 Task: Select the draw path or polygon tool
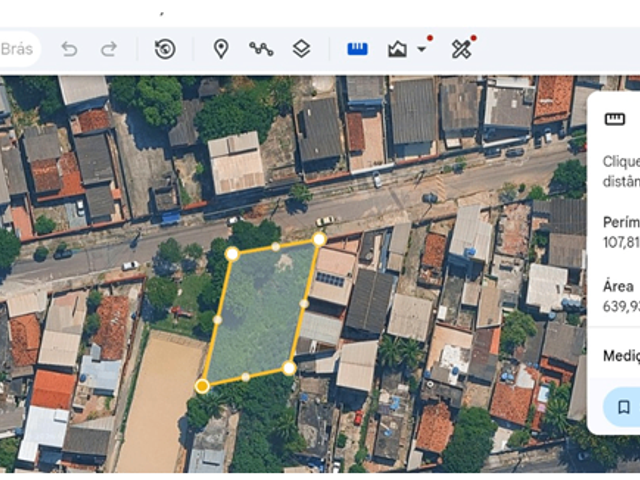pos(261,49)
